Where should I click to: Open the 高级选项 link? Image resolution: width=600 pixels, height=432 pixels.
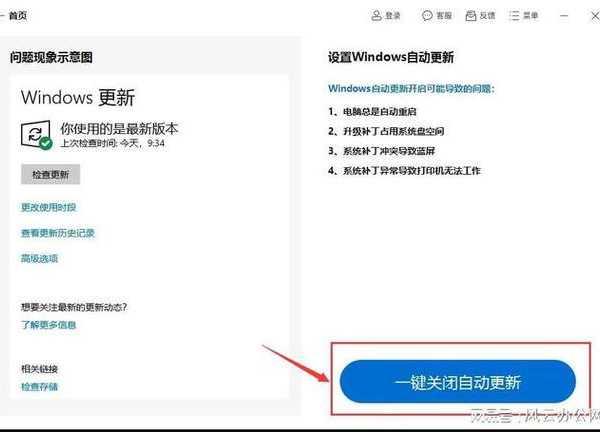tap(39, 259)
